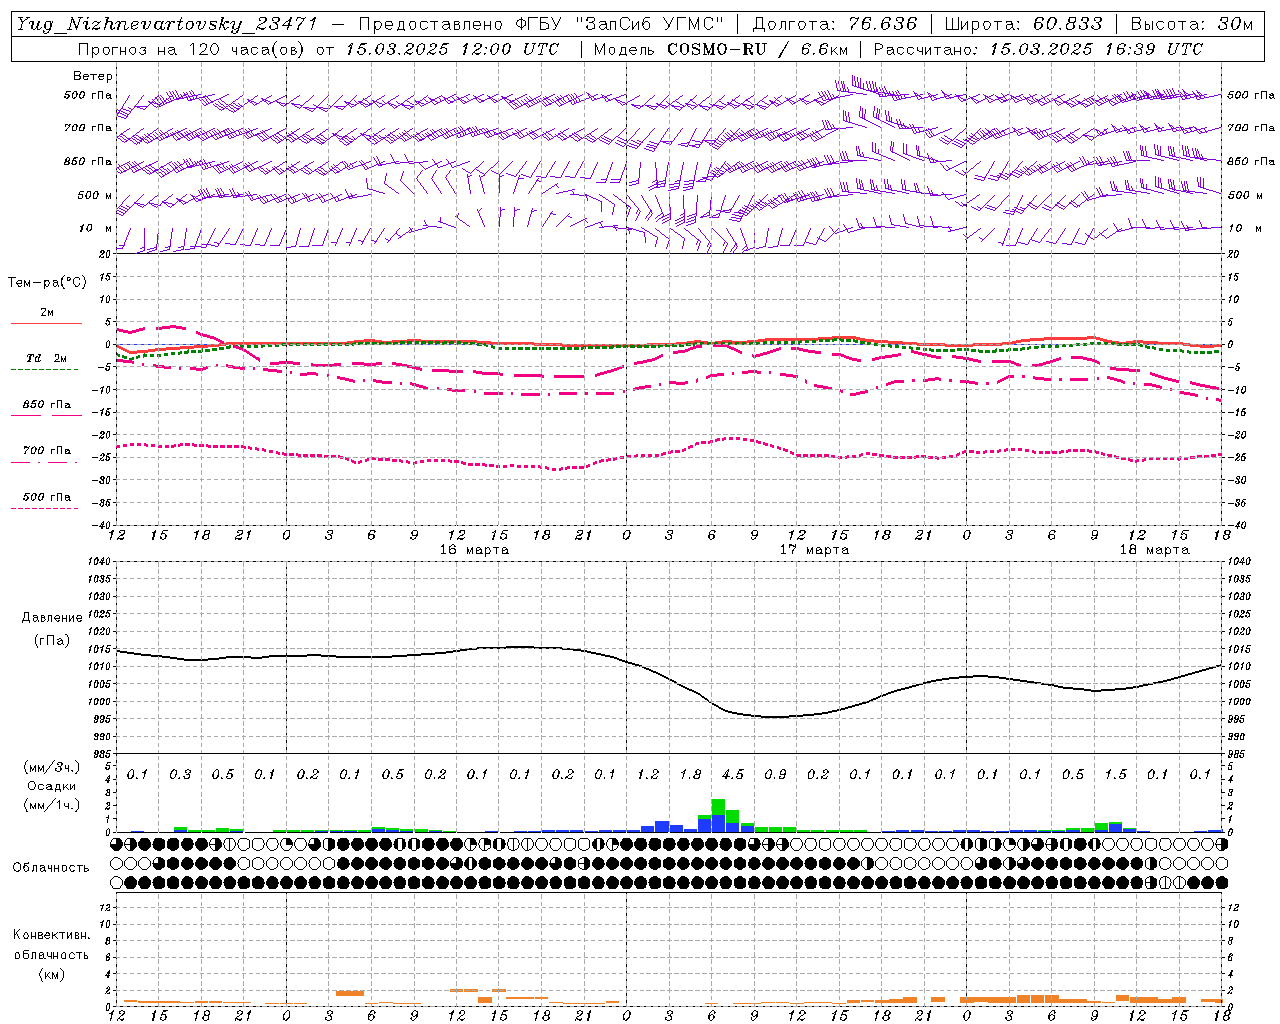The width and height of the screenshot is (1280, 1024).
Task: Select the 'Широта: 60.833' header field
Action: click(x=1023, y=24)
